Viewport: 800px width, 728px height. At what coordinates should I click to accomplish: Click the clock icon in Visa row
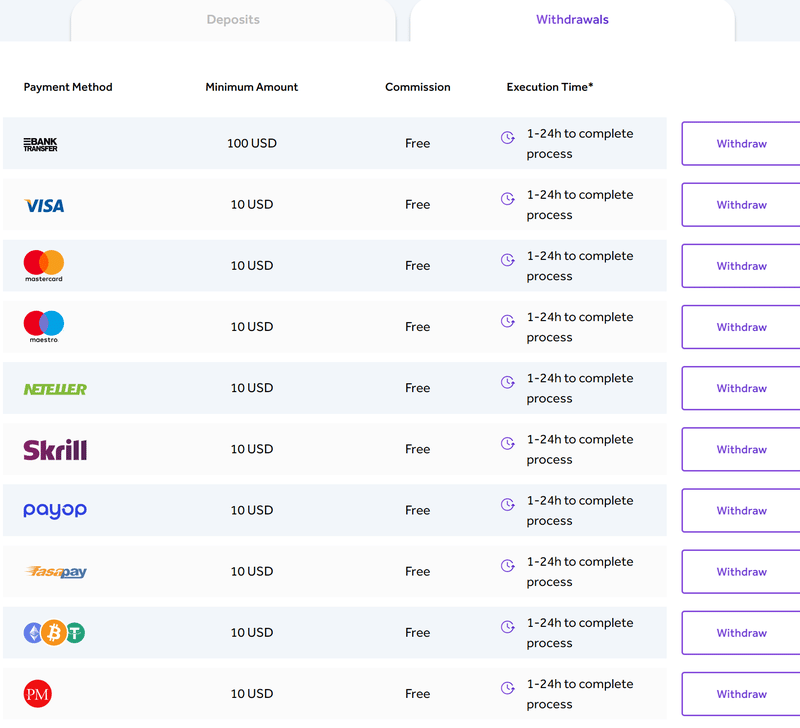(x=508, y=198)
